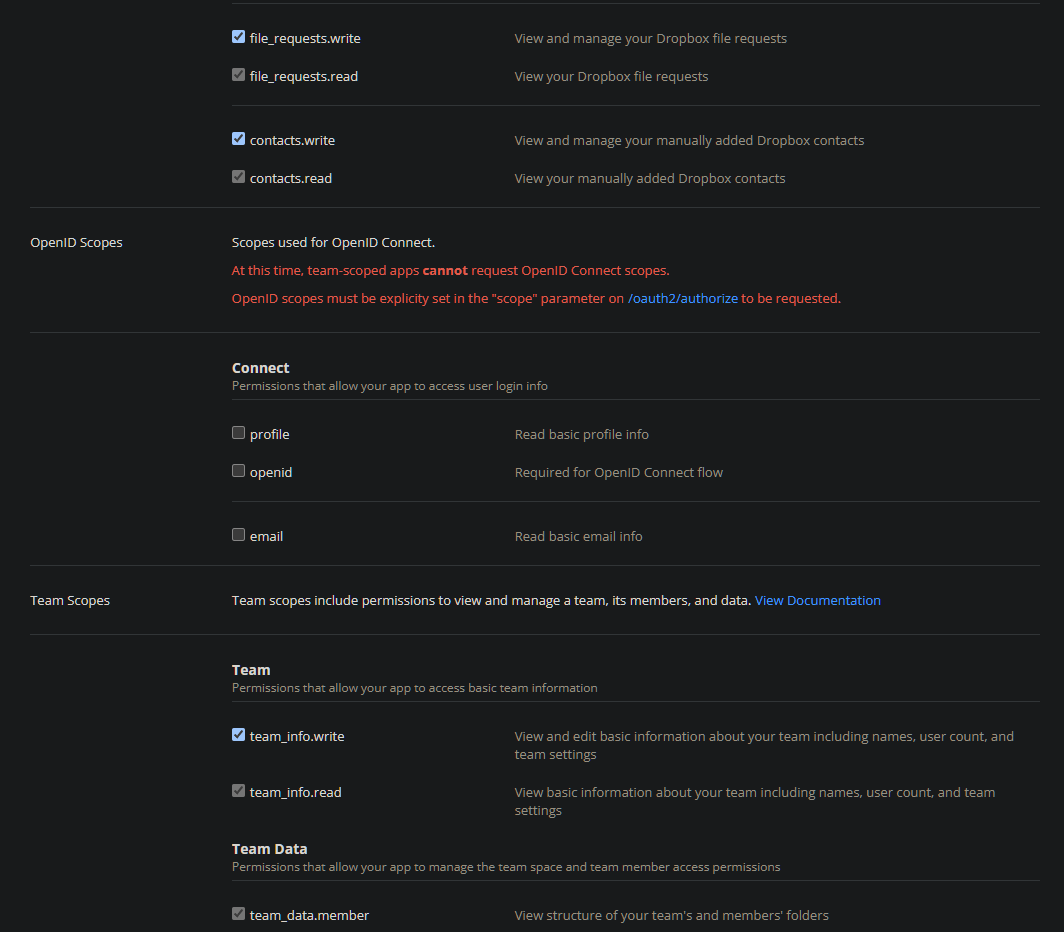Click 'Permissions that allow your app to access user login info'
Screen dimensions: 1064x932
coord(390,386)
